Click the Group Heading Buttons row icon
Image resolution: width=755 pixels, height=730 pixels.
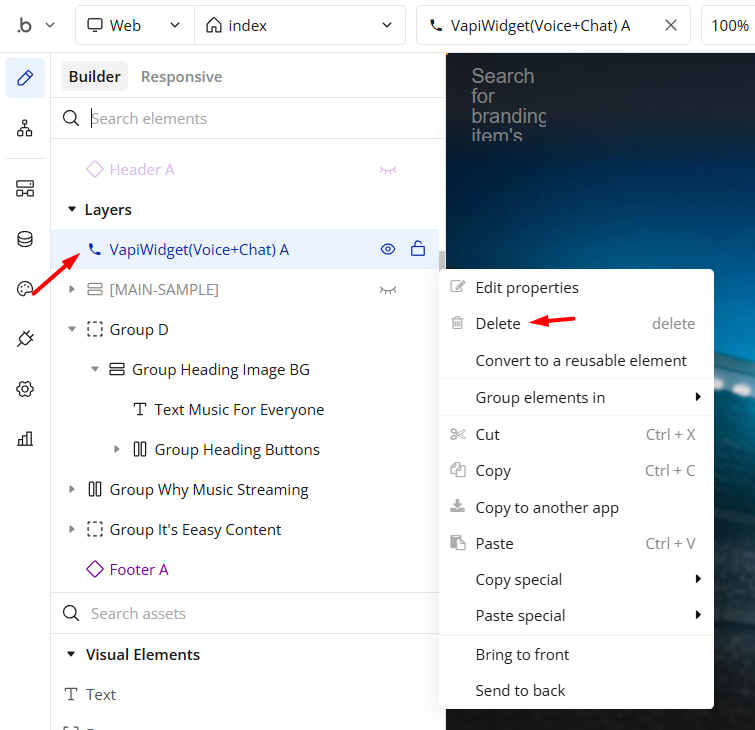140,449
